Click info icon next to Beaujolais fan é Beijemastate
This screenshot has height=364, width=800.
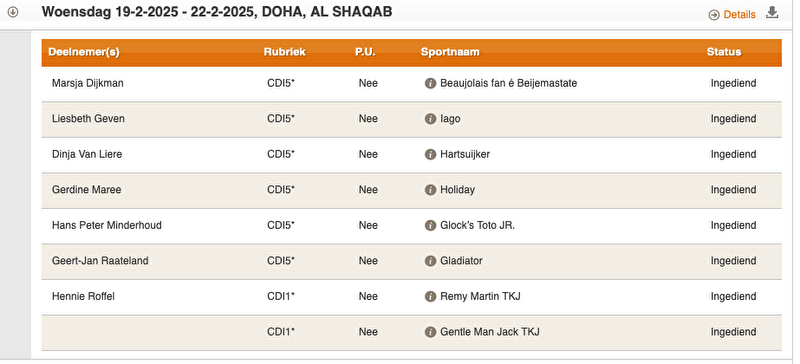431,83
